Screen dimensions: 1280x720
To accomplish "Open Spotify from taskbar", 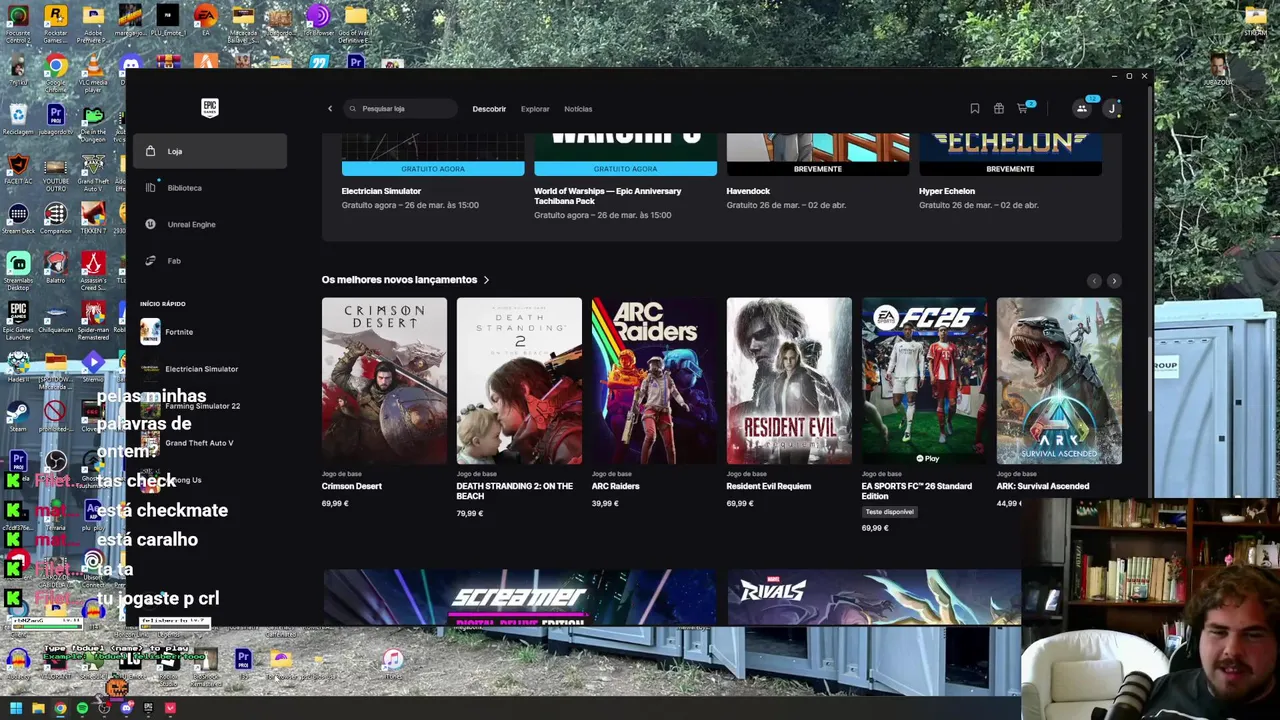I will (82, 709).
